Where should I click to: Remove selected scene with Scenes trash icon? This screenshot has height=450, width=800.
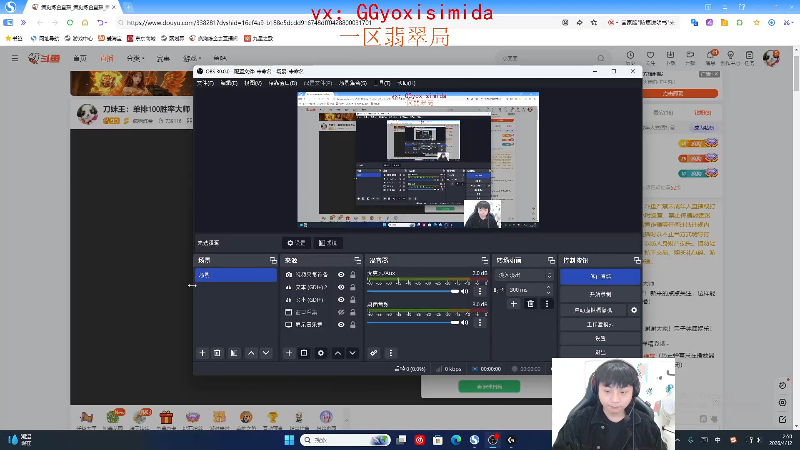coord(217,353)
